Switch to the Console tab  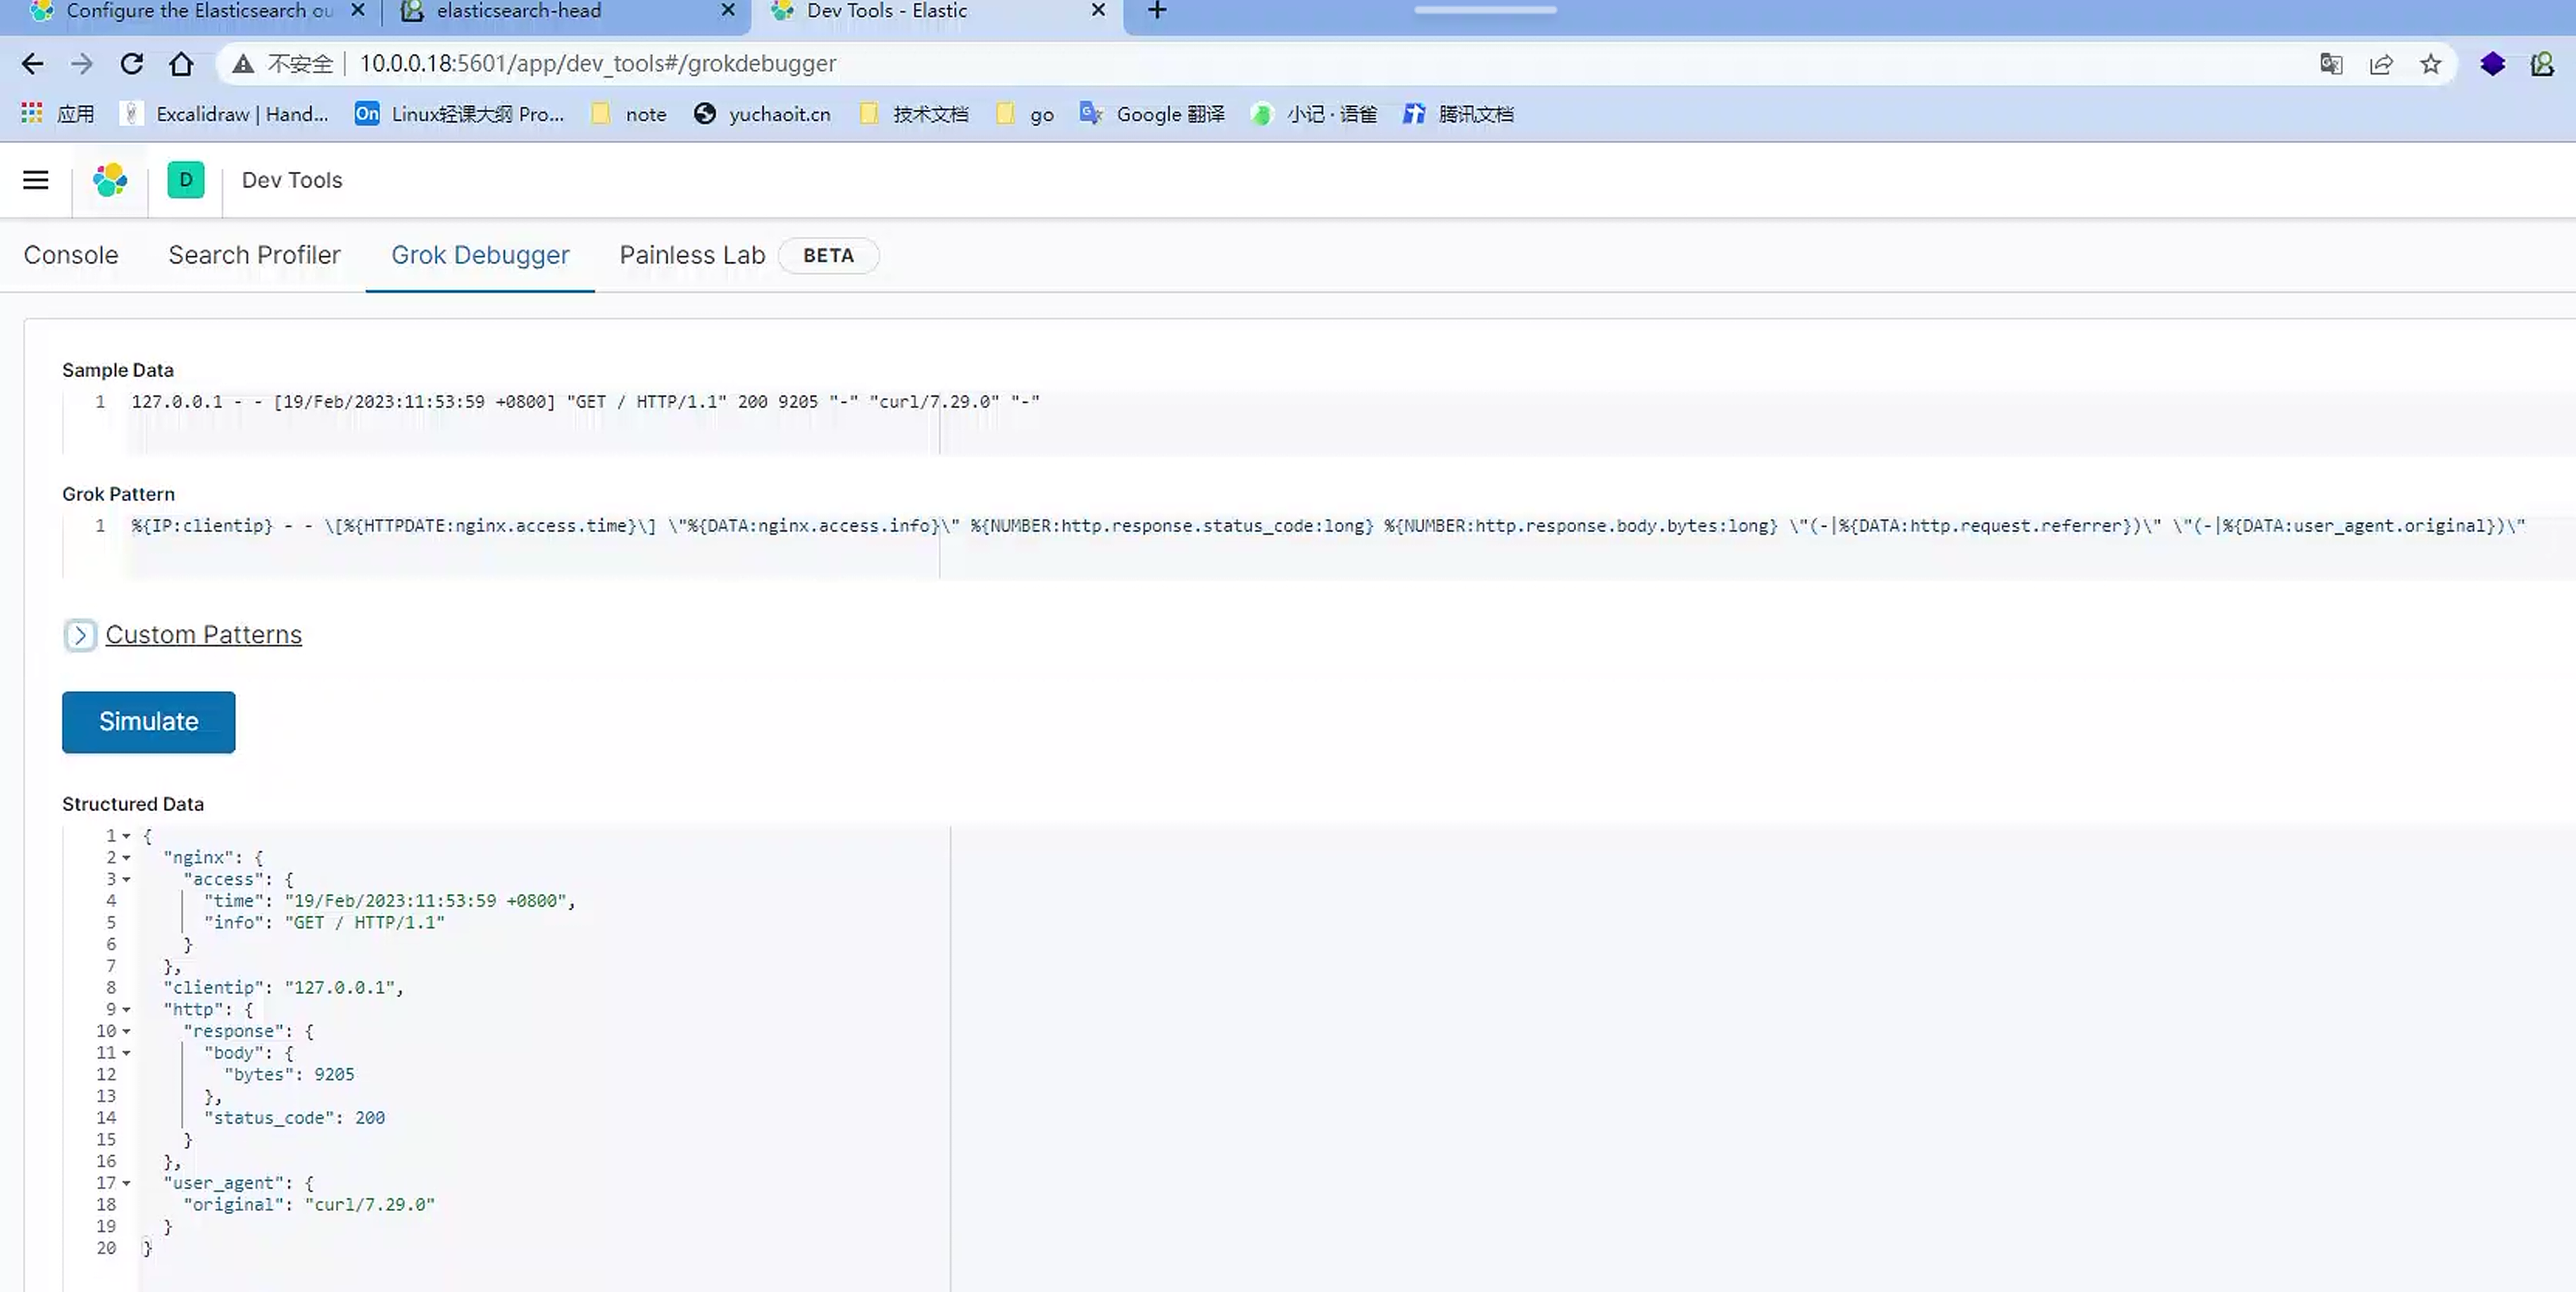[71, 255]
